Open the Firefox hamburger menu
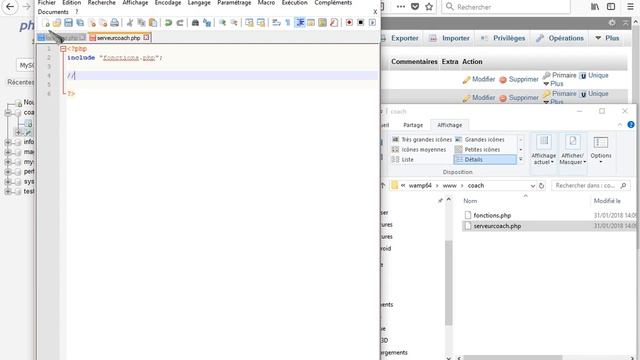The width and height of the screenshot is (640, 360). coord(631,7)
